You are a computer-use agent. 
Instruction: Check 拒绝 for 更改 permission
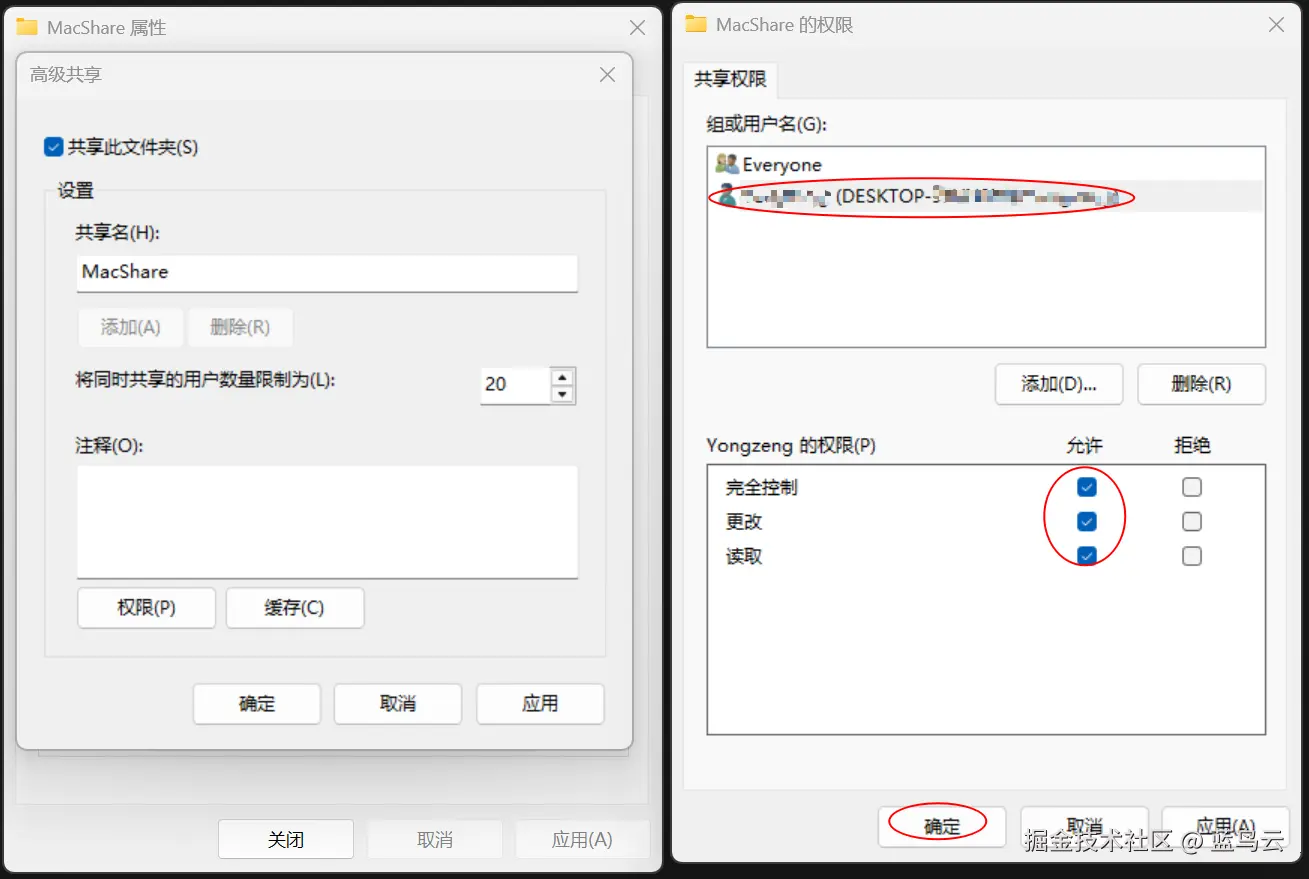1191,521
